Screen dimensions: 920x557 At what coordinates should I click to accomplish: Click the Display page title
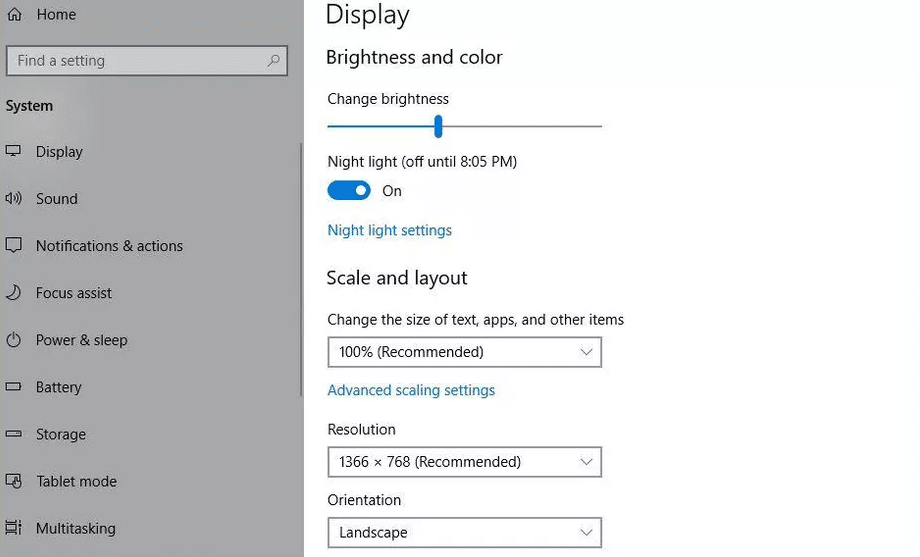point(368,15)
